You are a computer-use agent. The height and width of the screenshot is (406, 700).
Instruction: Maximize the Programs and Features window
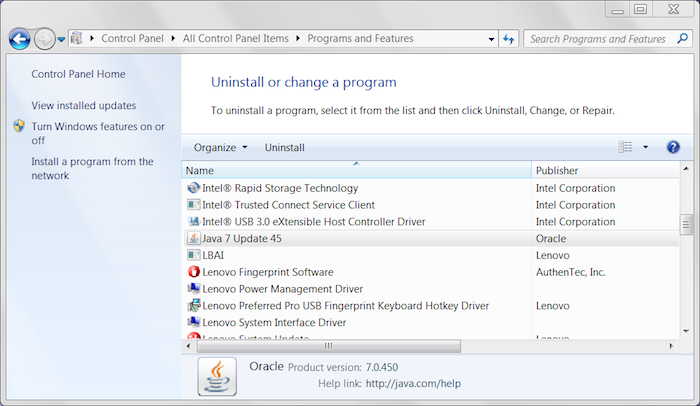pyautogui.click(x=641, y=9)
